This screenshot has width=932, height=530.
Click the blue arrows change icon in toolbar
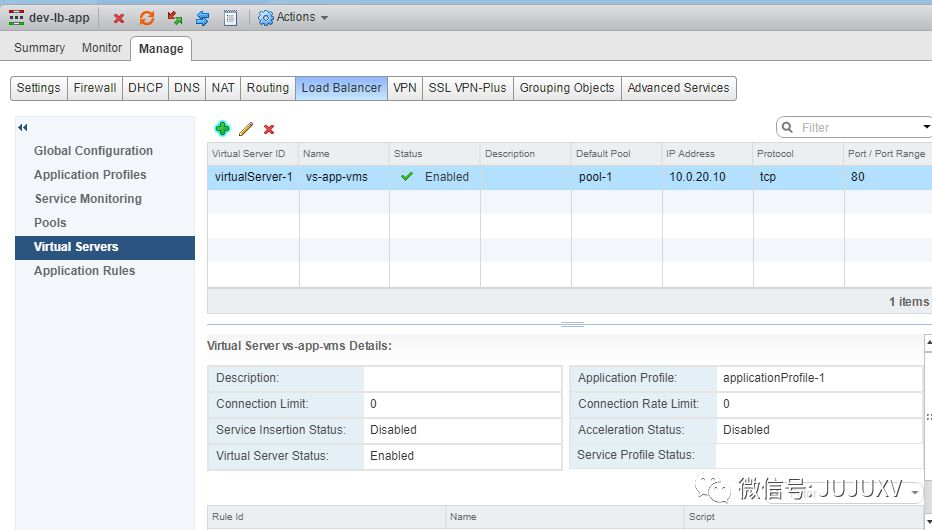(x=202, y=18)
